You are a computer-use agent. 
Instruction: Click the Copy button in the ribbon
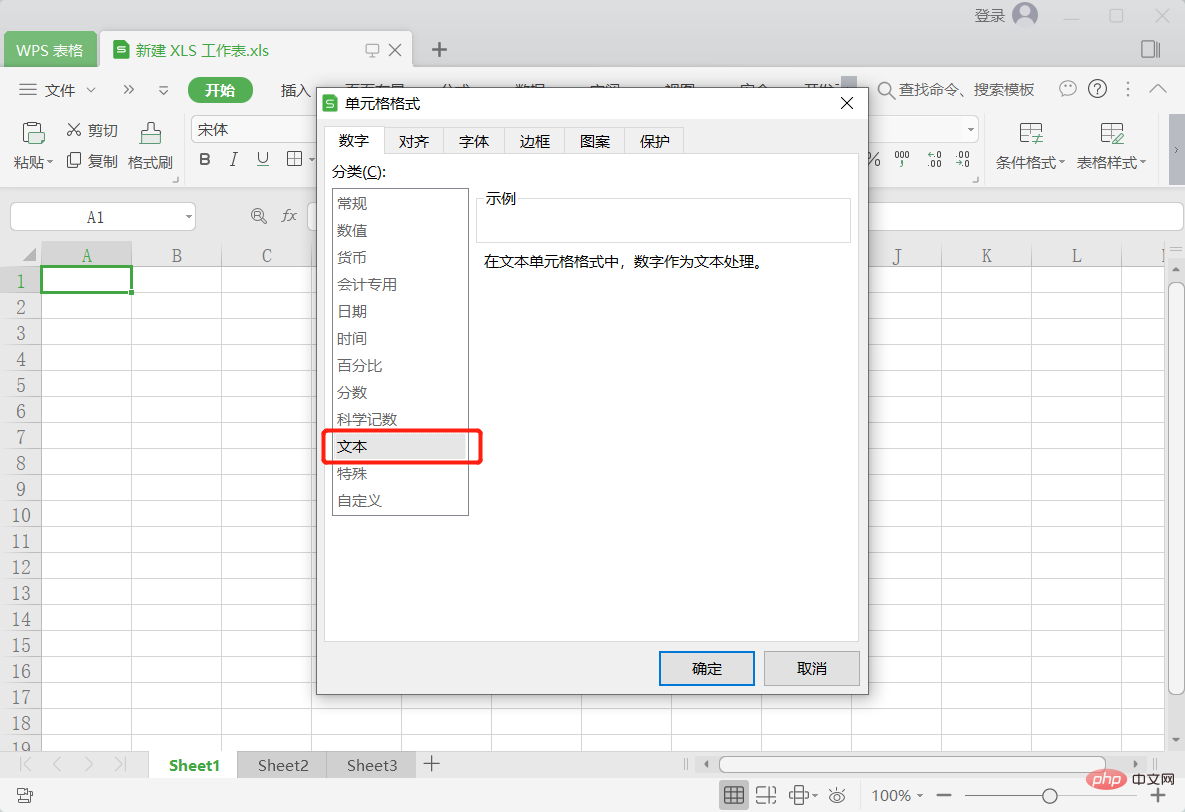91,161
